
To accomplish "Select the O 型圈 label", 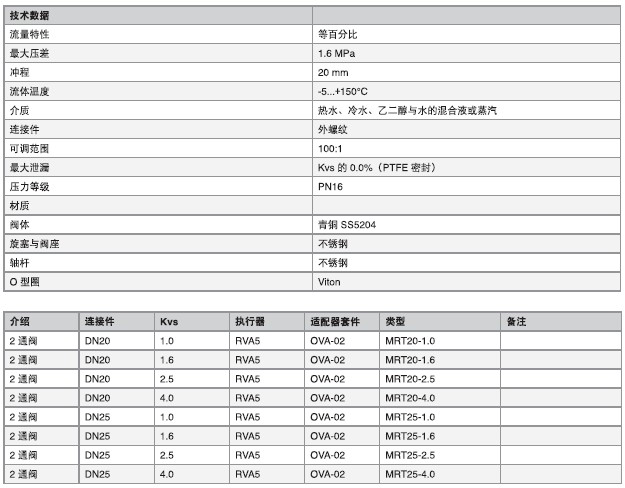I will point(24,282).
